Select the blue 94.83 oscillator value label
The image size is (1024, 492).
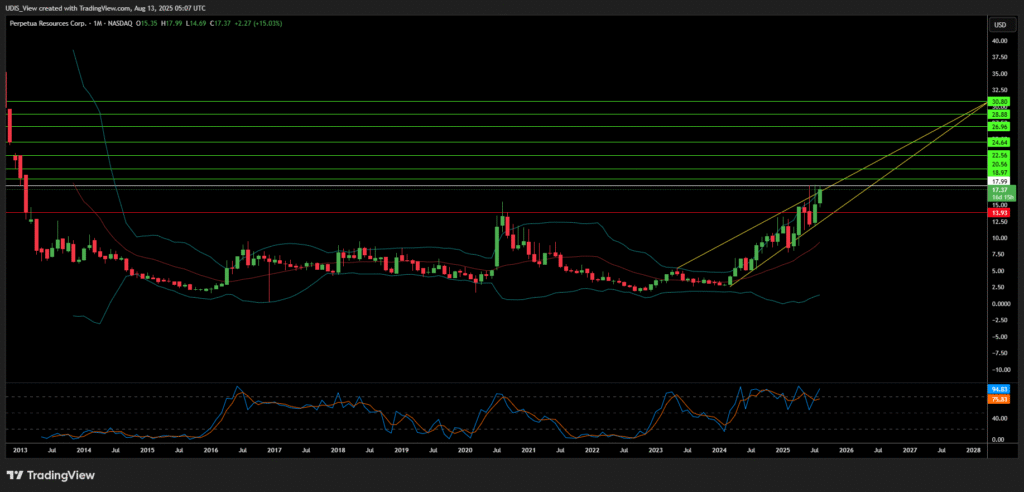pyautogui.click(x=998, y=388)
